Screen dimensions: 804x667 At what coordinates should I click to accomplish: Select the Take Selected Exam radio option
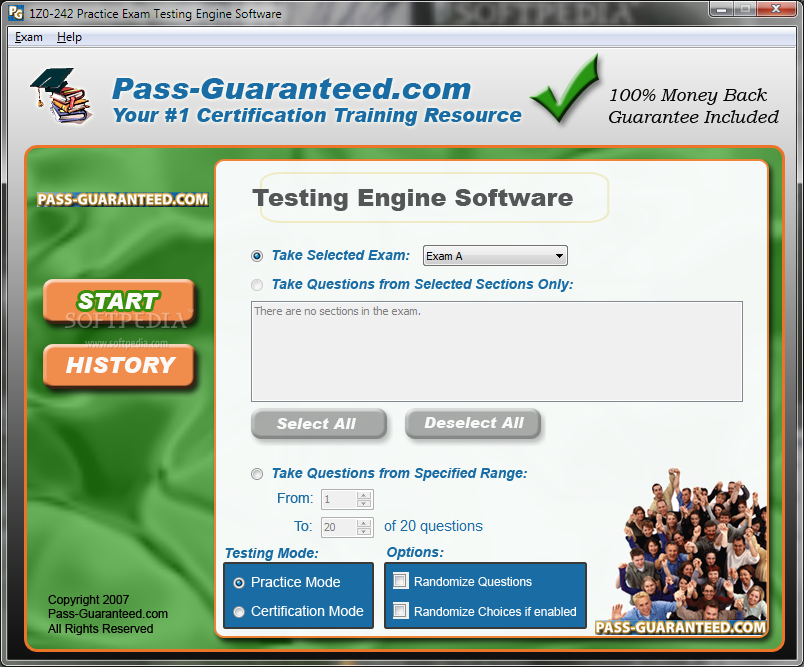(257, 256)
